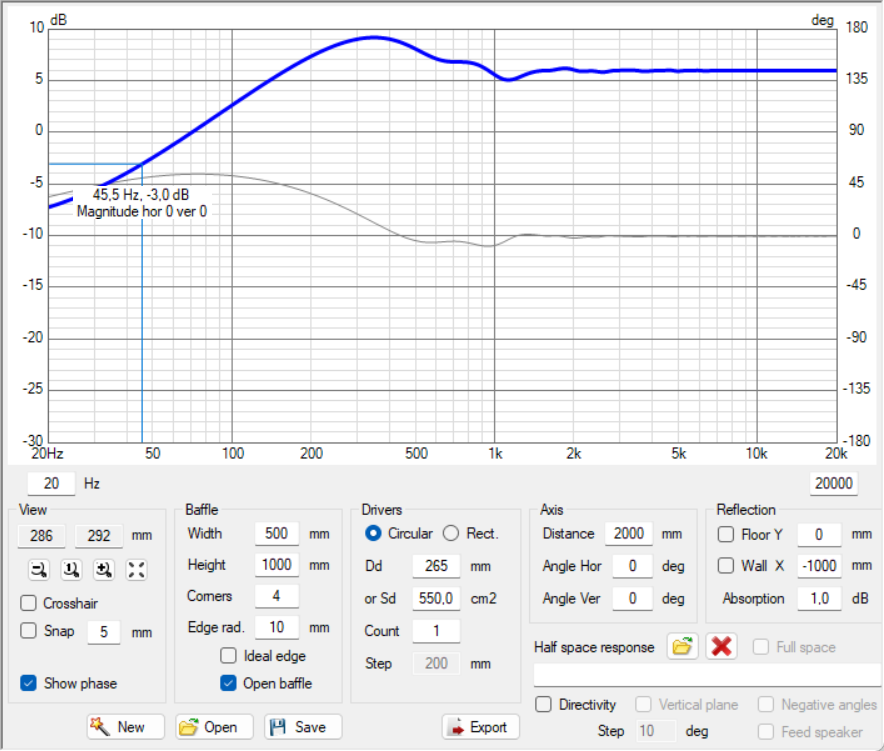Clear half space response with red X

(x=721, y=646)
